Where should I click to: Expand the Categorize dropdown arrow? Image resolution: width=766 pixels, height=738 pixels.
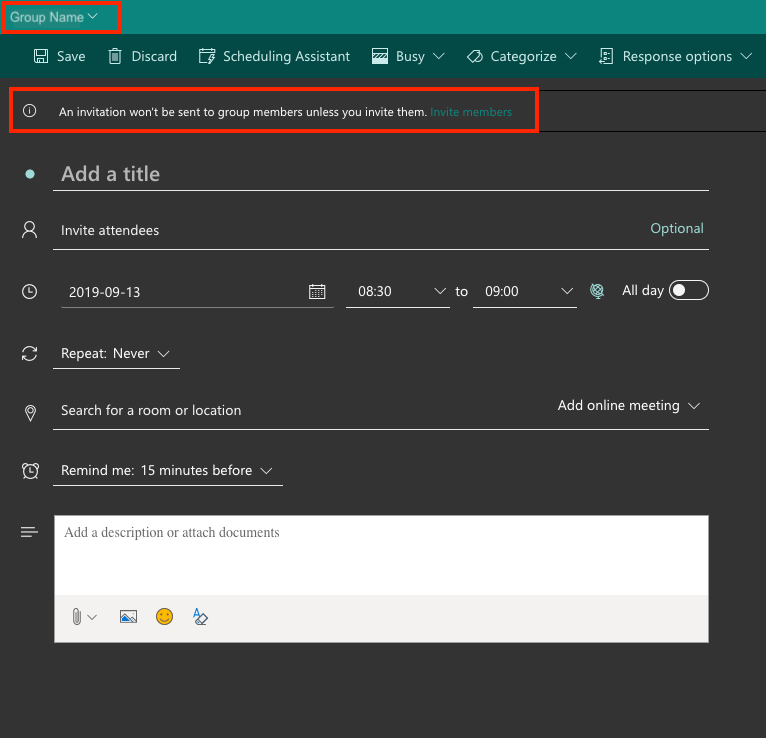coord(571,56)
